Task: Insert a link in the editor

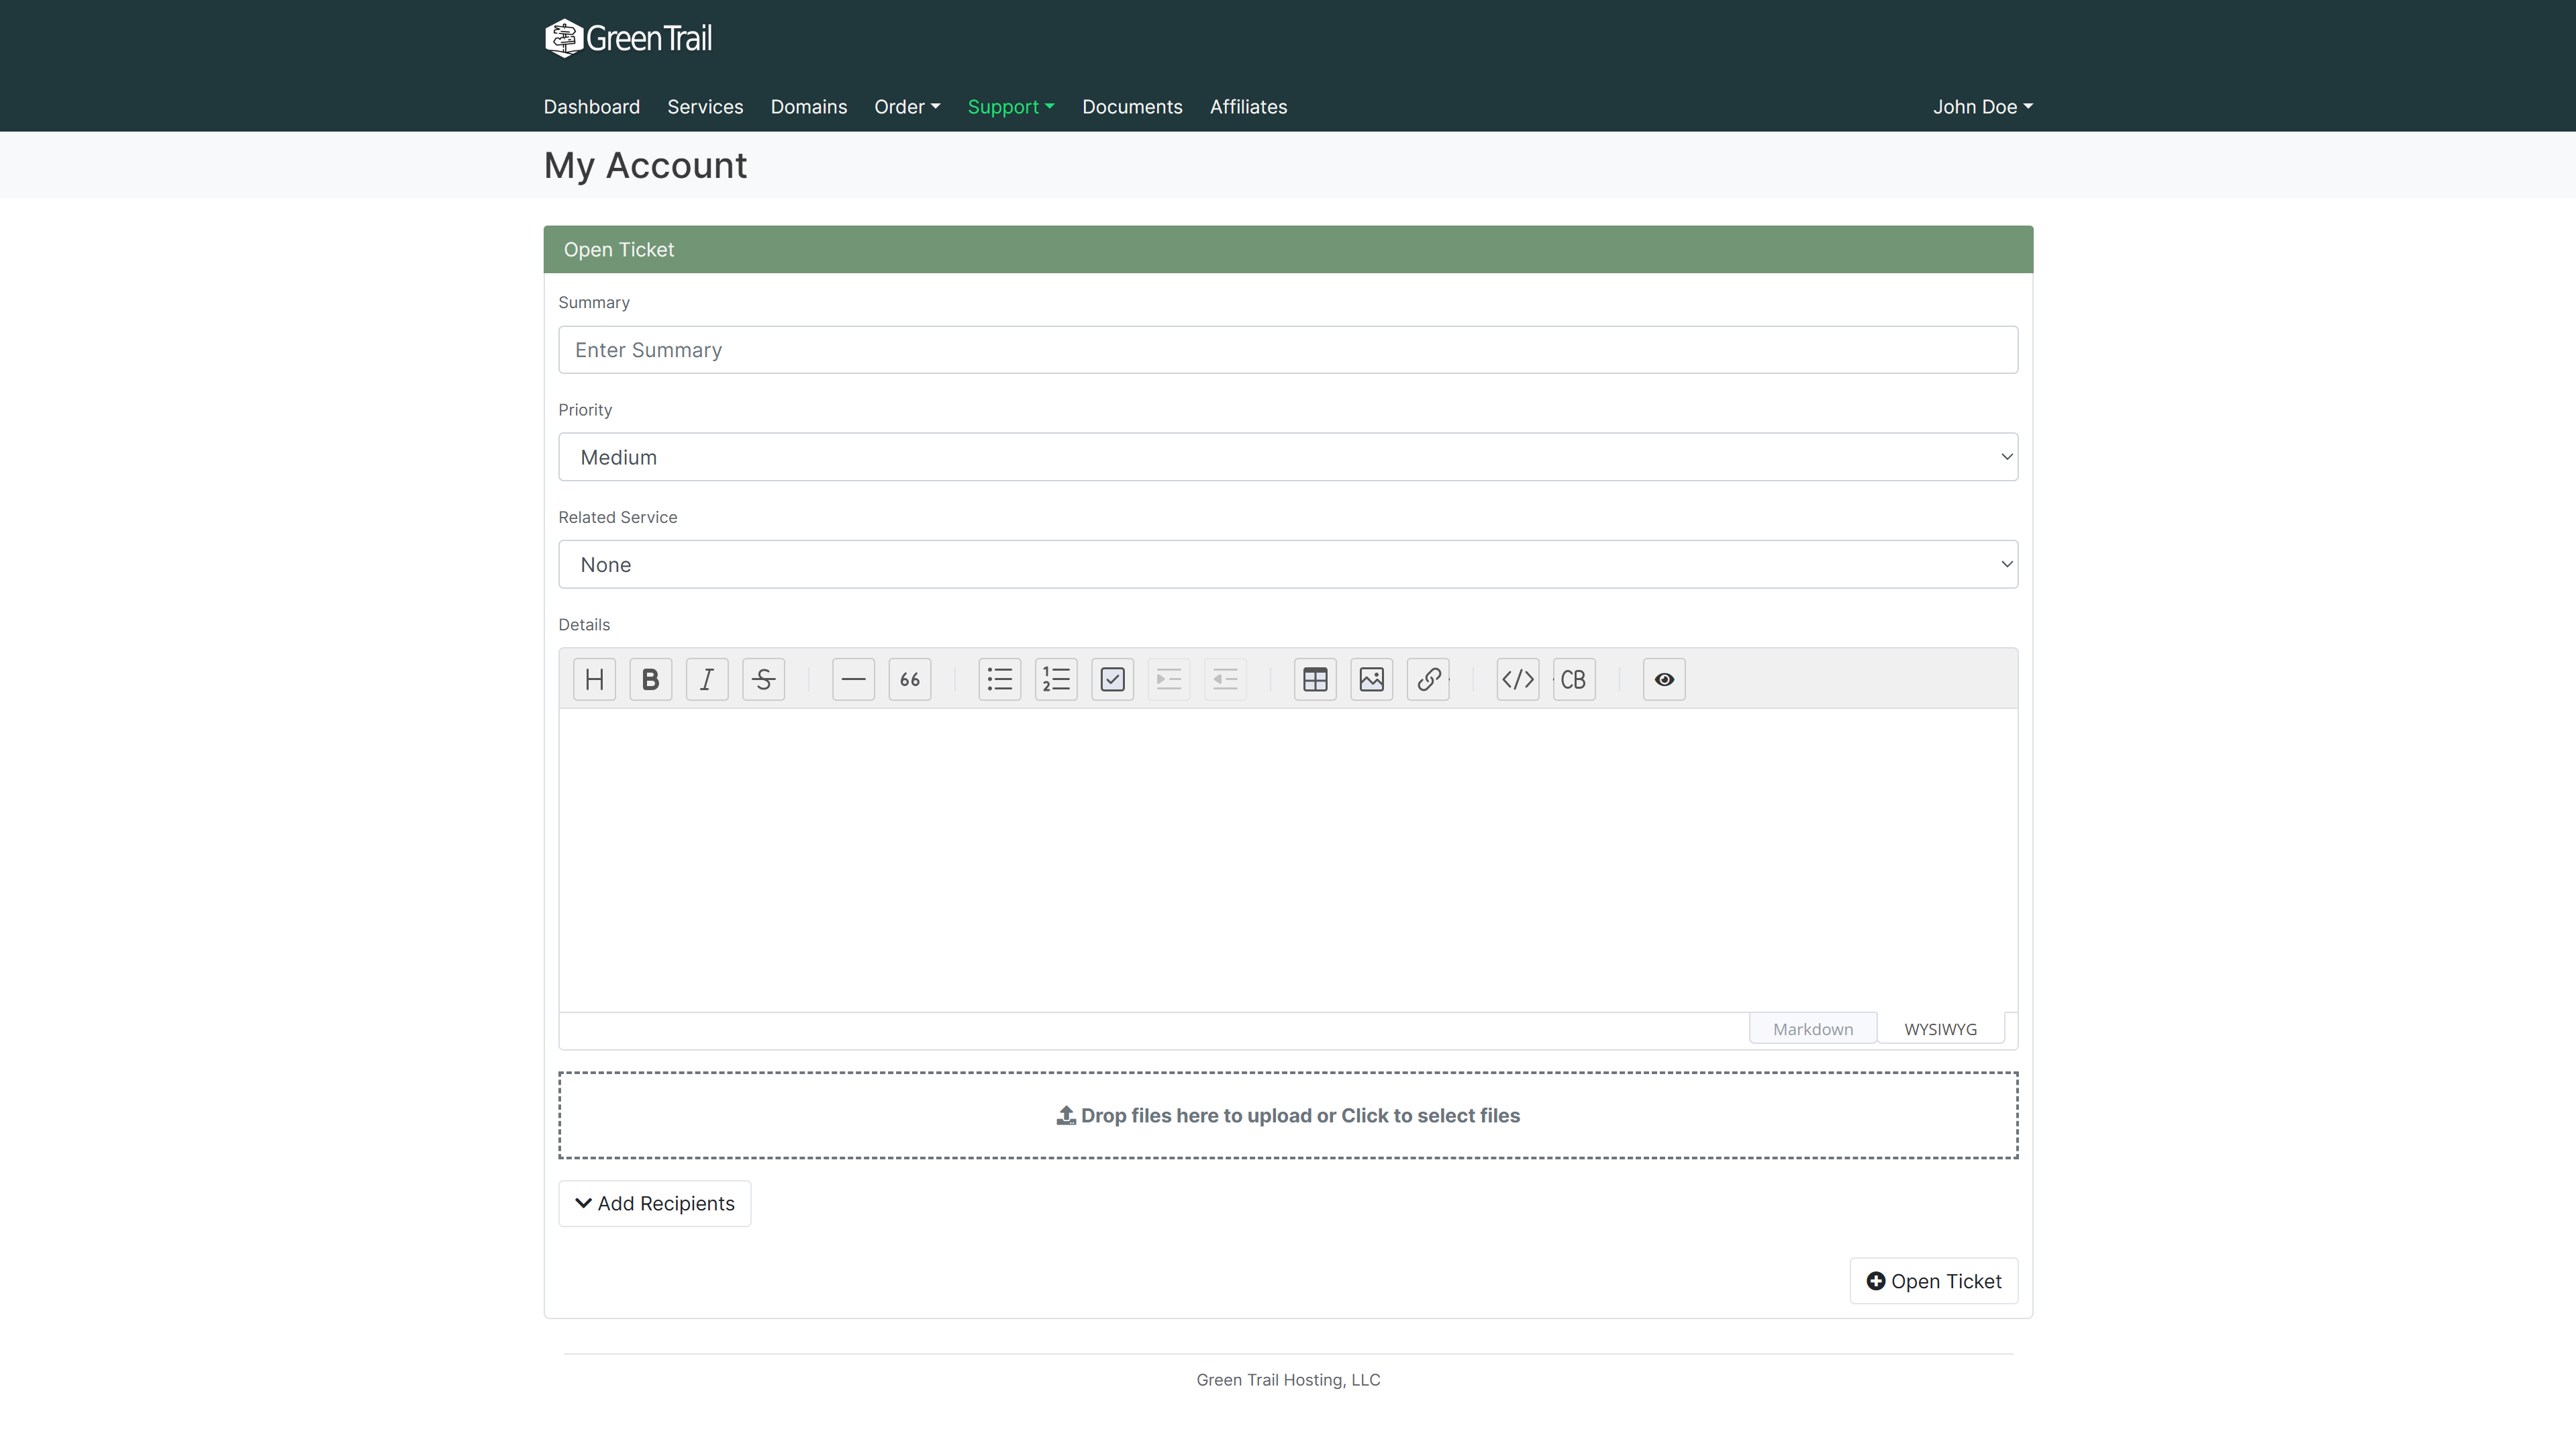Action: tap(1428, 680)
